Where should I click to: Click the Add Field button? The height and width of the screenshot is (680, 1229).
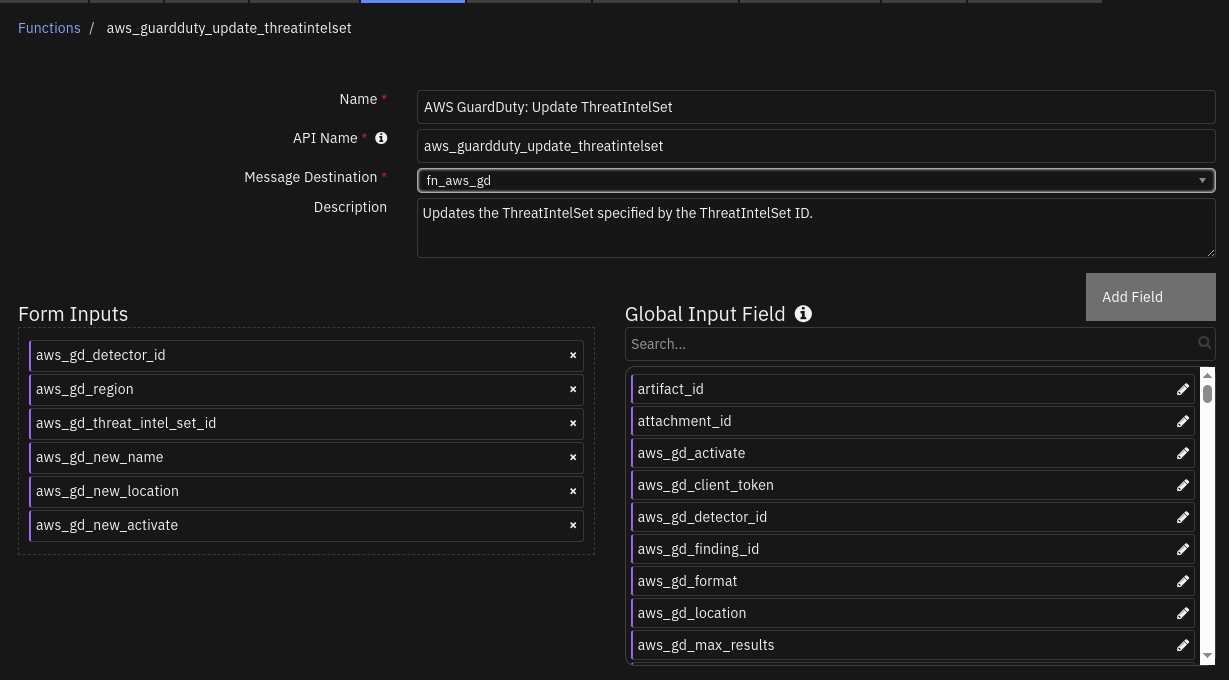point(1151,297)
